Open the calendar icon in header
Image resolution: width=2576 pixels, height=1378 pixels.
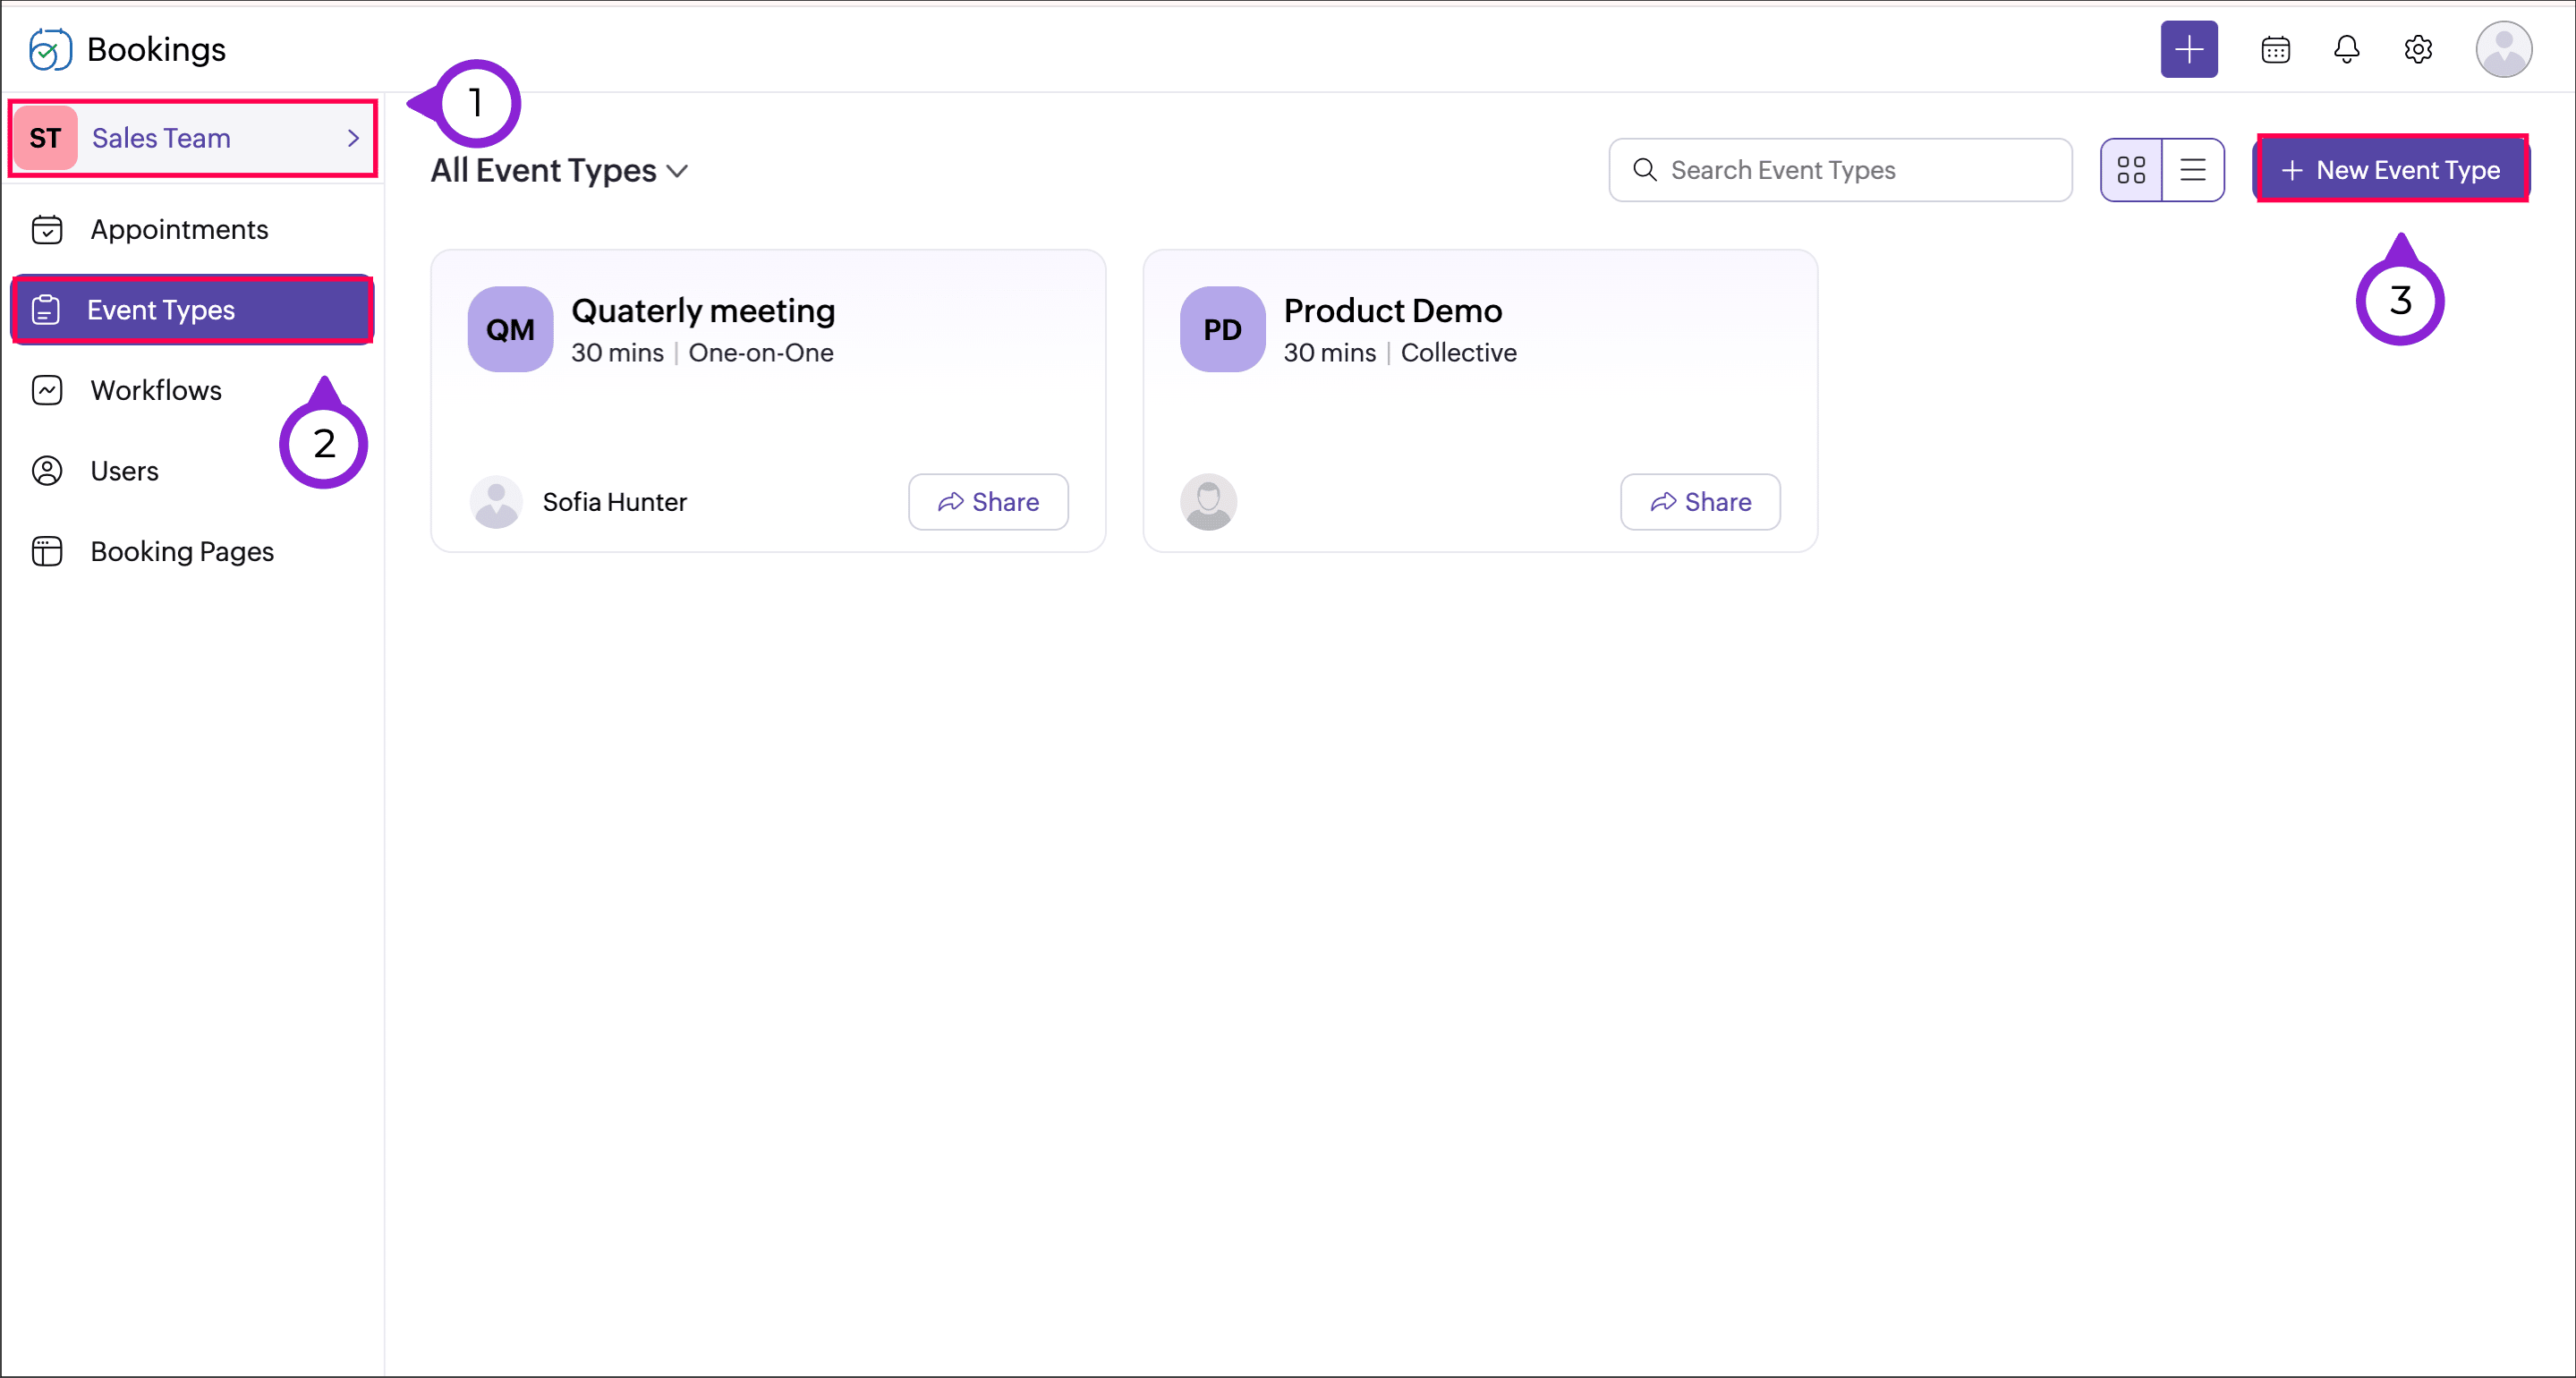pos(2275,49)
